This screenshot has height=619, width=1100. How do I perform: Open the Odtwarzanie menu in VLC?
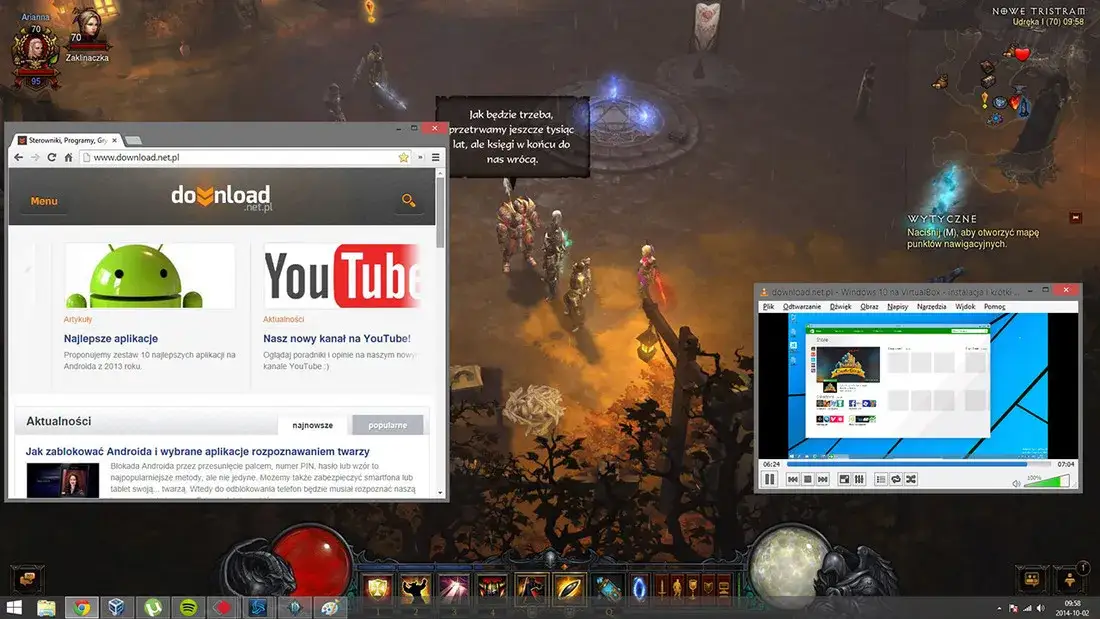pyautogui.click(x=802, y=306)
